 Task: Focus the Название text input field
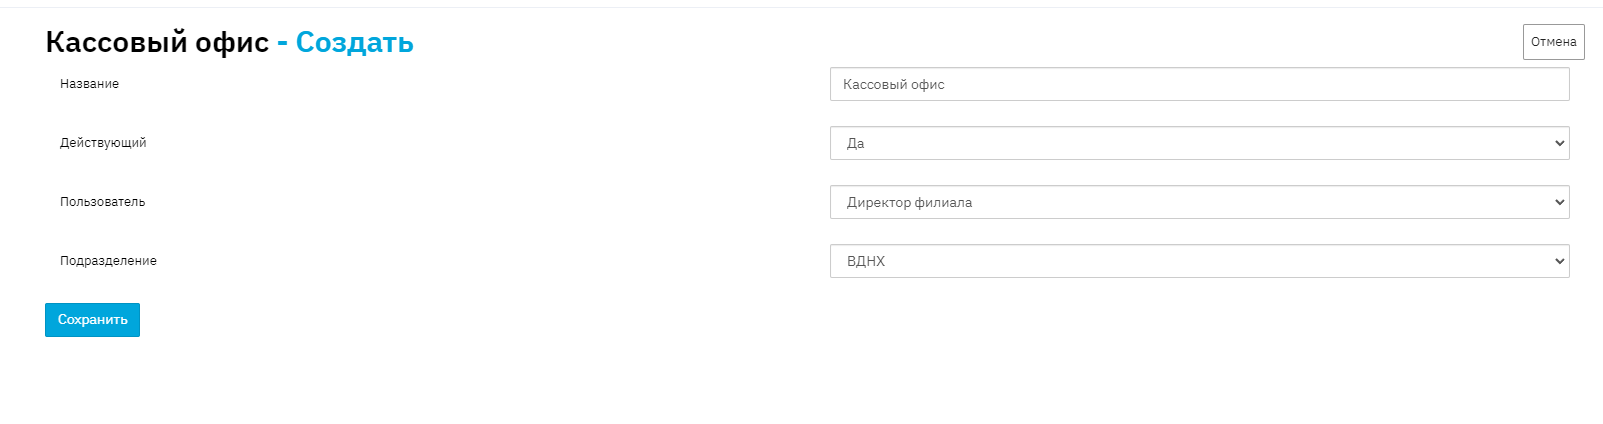coord(1198,85)
